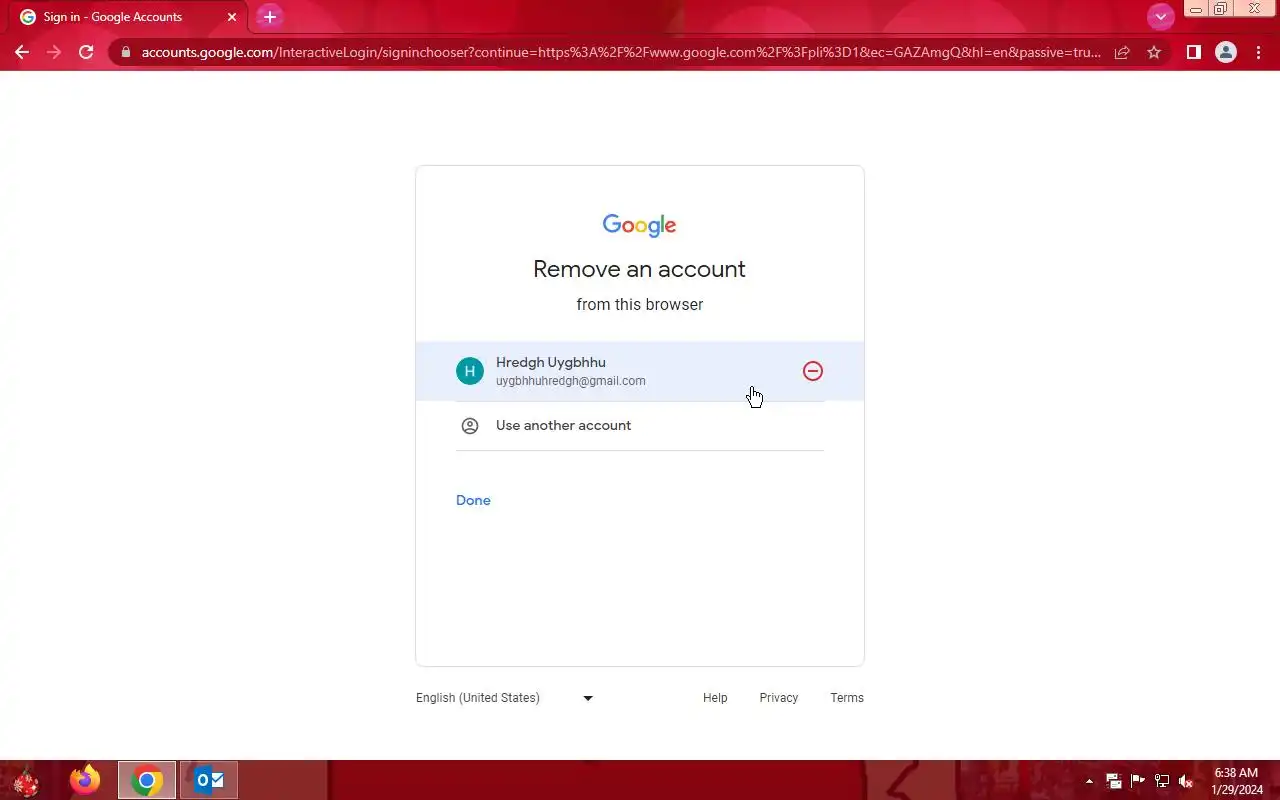Close the Sign in - Google Accounts tab
Image resolution: width=1280 pixels, height=800 pixels.
coord(232,17)
